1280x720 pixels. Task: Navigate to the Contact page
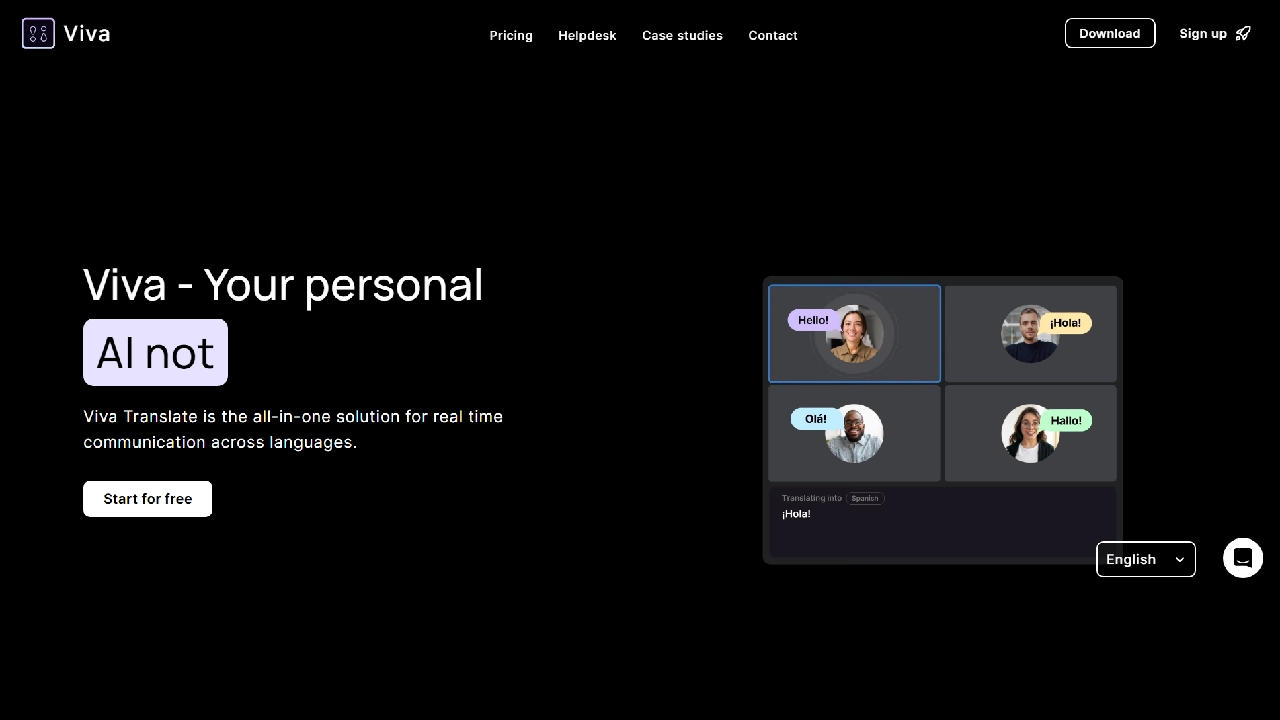pos(773,35)
